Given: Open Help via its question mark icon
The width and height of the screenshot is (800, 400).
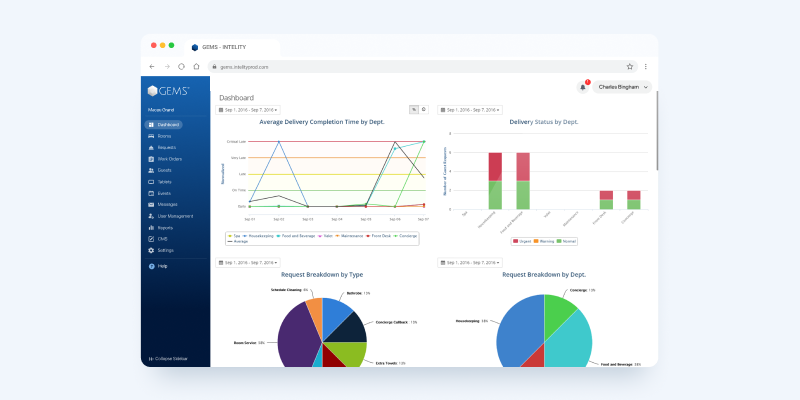Looking at the screenshot, I should coord(152,266).
